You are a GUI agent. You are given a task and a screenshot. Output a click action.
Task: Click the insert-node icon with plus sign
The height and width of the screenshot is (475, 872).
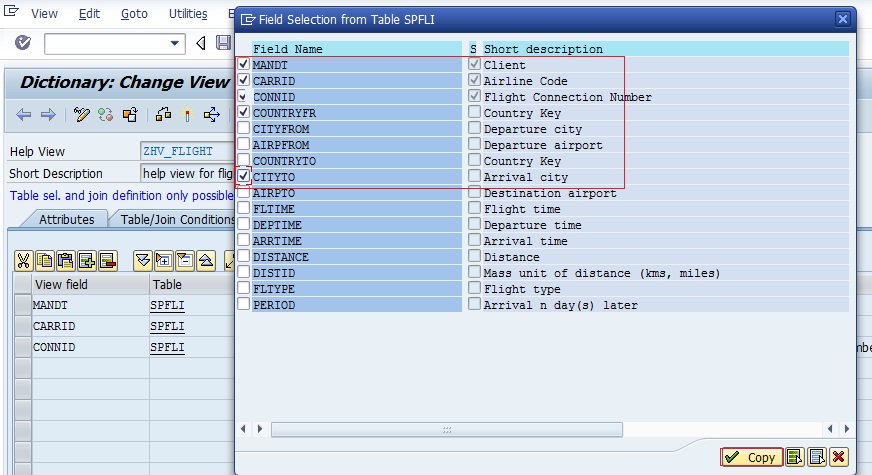(x=164, y=260)
